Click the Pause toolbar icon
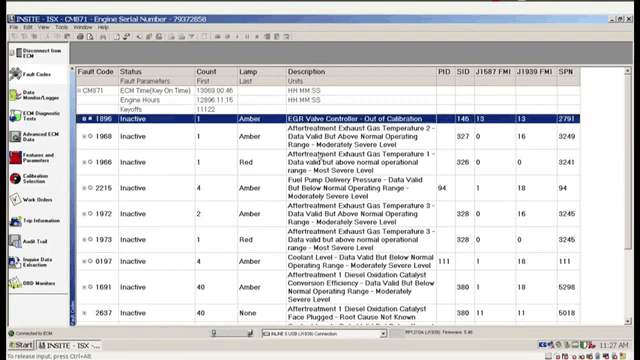Screen dimensions: 640x360 tap(247, 37)
